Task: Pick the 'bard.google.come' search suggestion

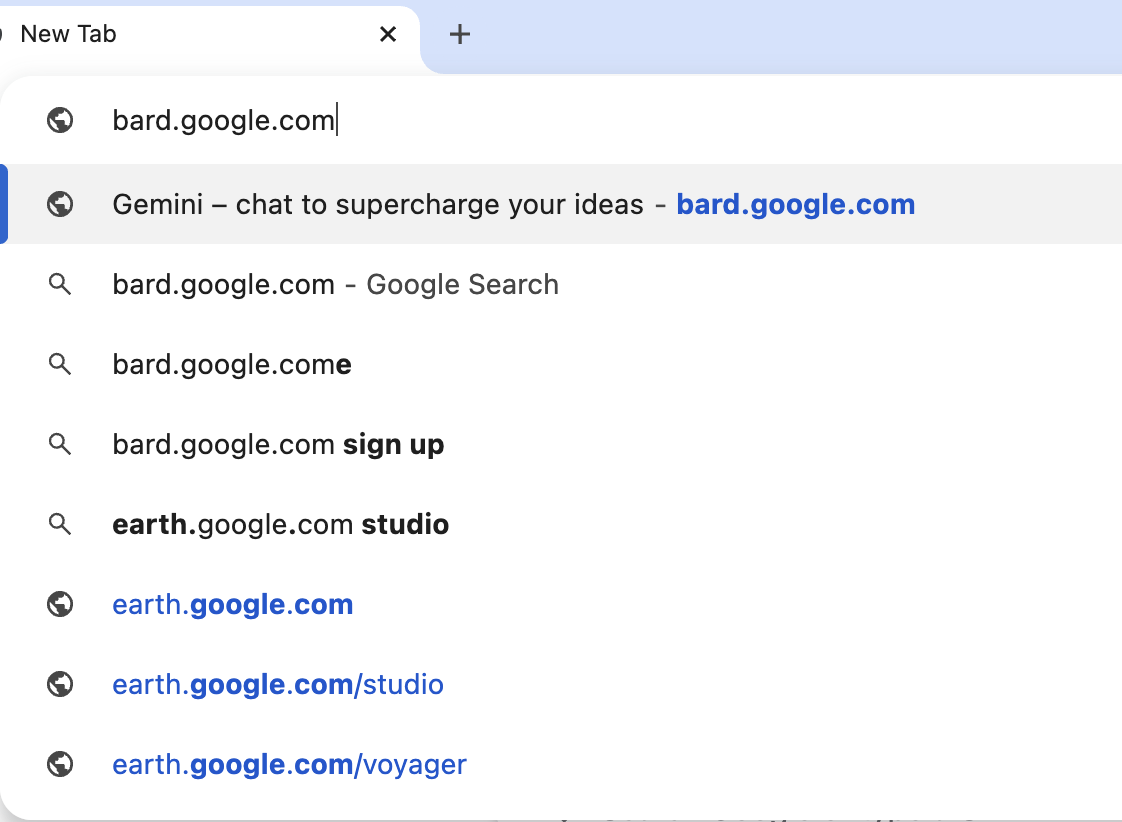Action: click(x=561, y=365)
